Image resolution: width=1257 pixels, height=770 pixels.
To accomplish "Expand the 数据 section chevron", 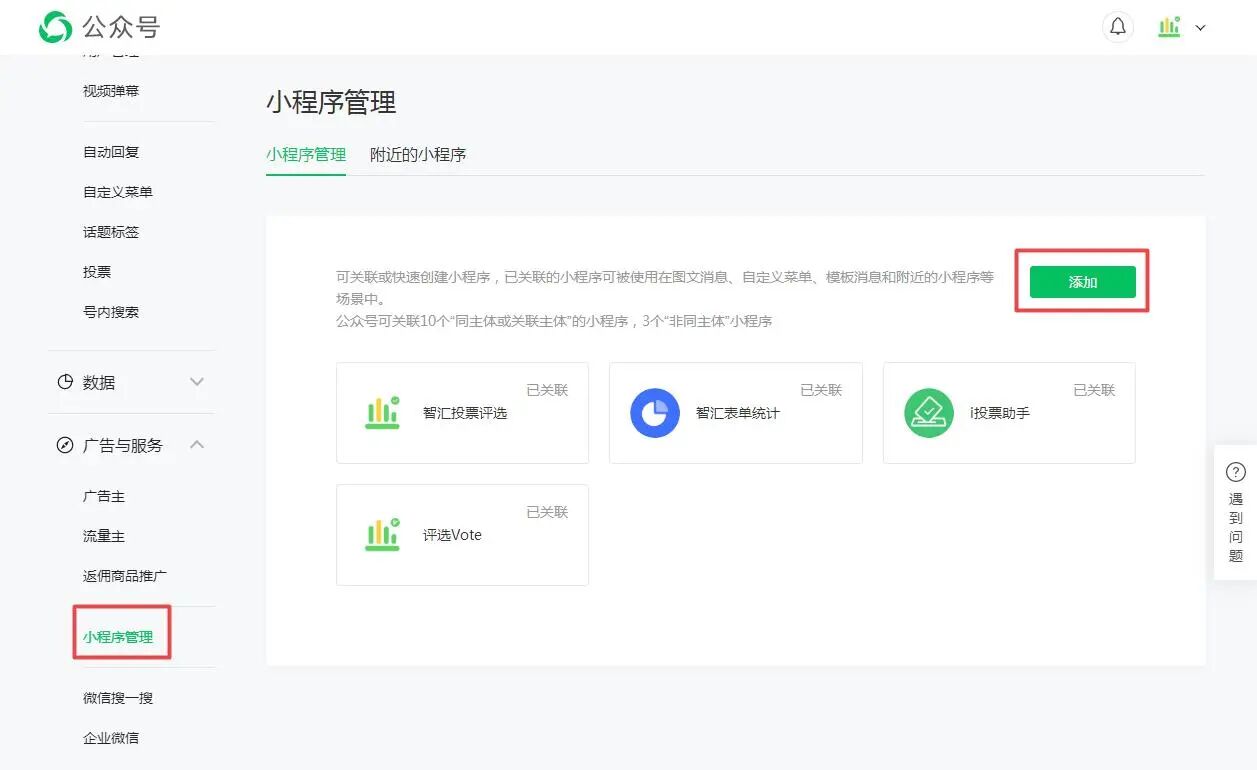I will [197, 382].
